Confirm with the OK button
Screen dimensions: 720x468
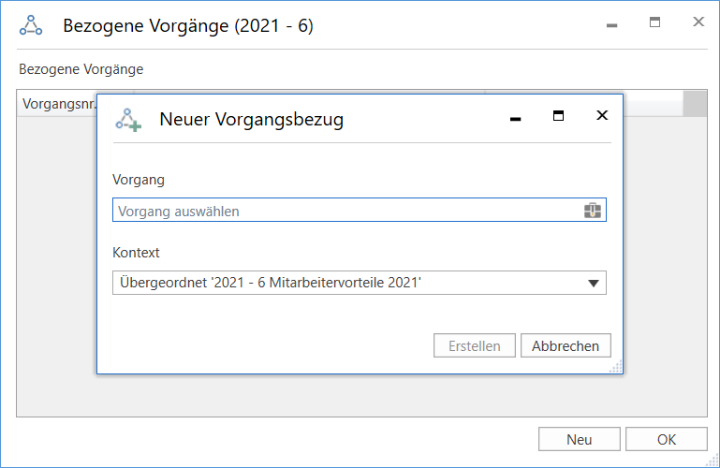(x=666, y=439)
